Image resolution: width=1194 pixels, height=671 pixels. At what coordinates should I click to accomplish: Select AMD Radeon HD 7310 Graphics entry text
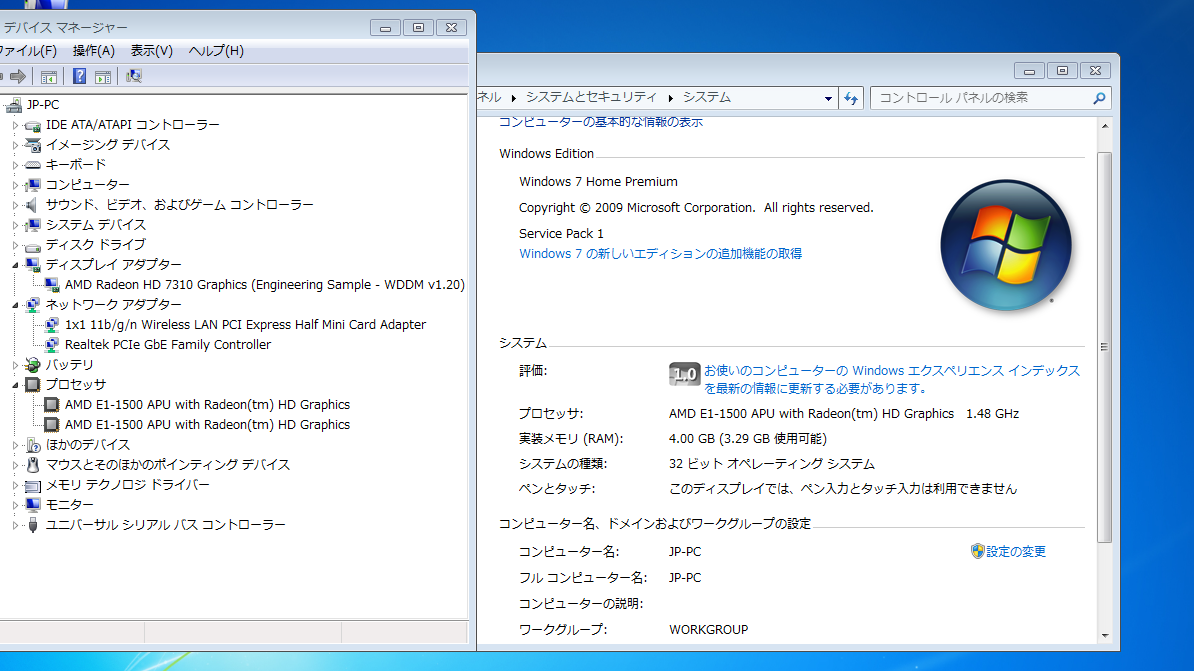coord(264,285)
